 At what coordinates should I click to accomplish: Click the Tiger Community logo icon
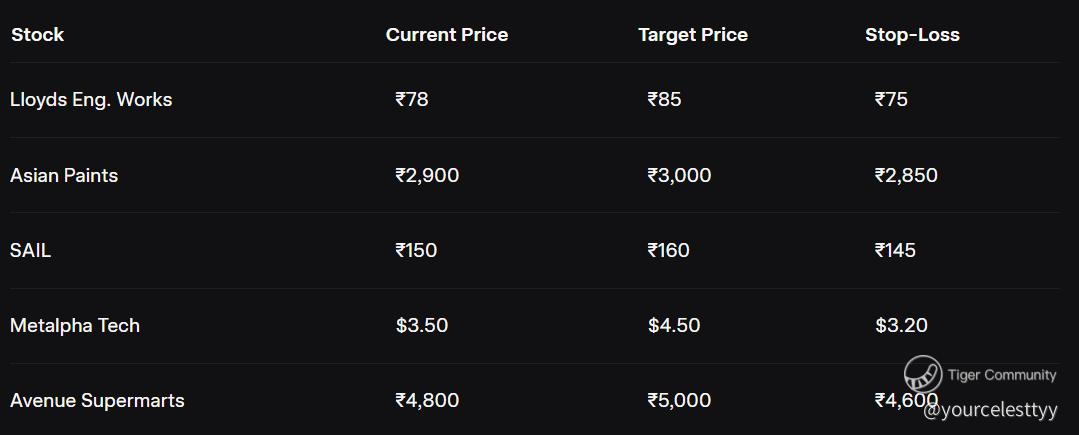pos(923,375)
